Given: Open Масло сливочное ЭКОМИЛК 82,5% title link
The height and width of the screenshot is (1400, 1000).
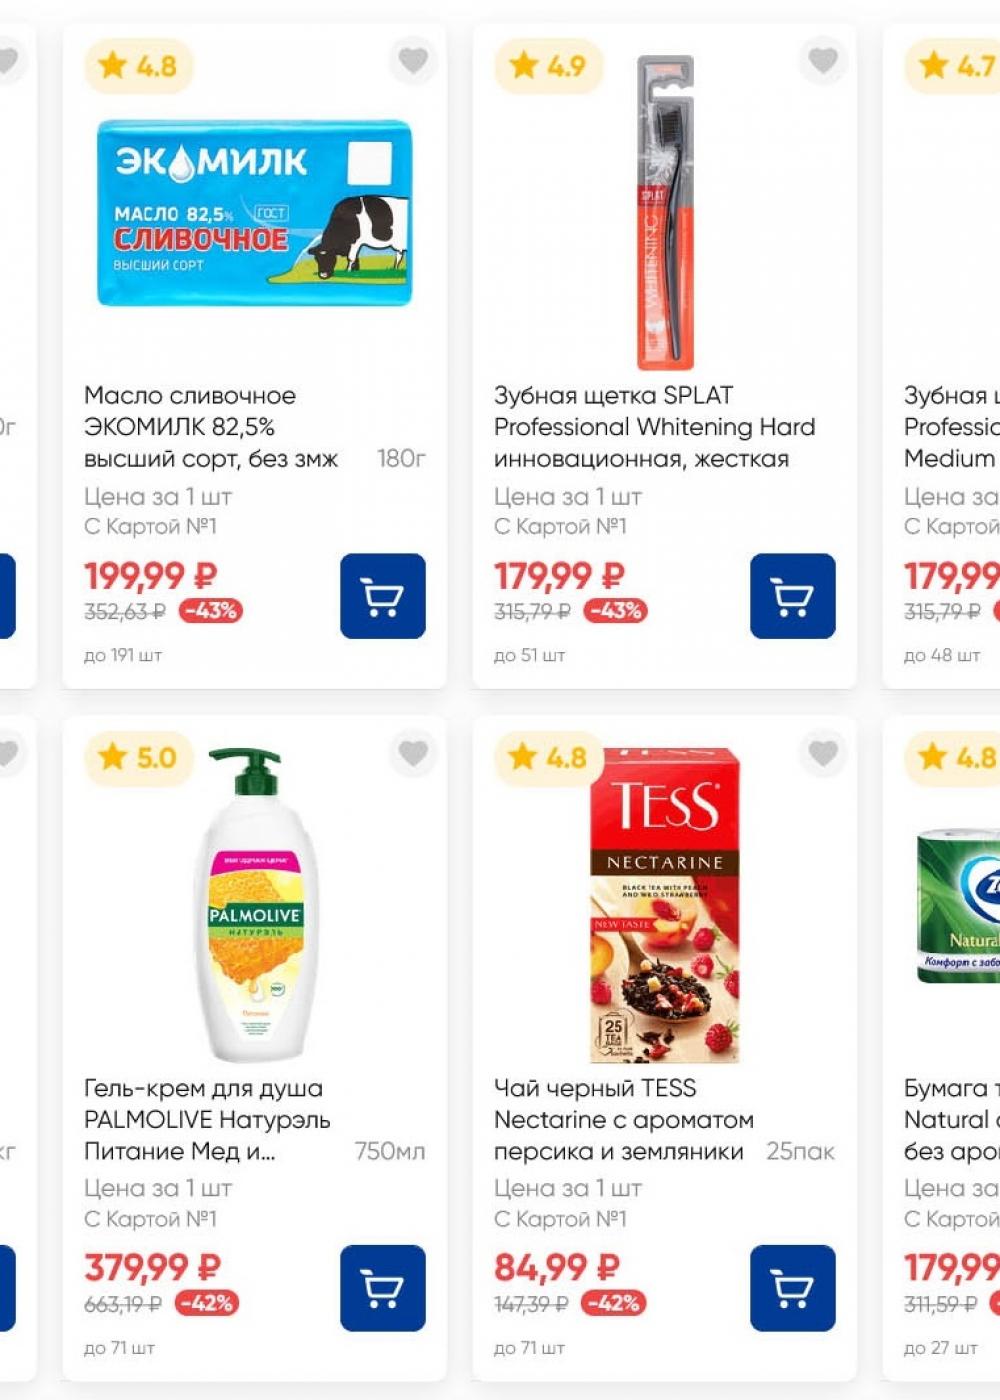Looking at the screenshot, I should [210, 427].
